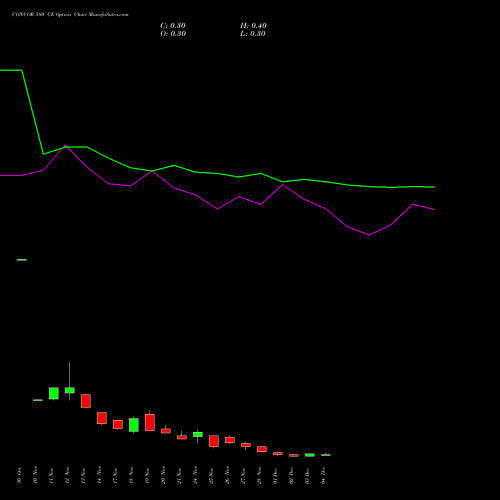Screen dimensions: 500x500
Task: Click the '02 Dec' date label
Action: [x=291, y=476]
